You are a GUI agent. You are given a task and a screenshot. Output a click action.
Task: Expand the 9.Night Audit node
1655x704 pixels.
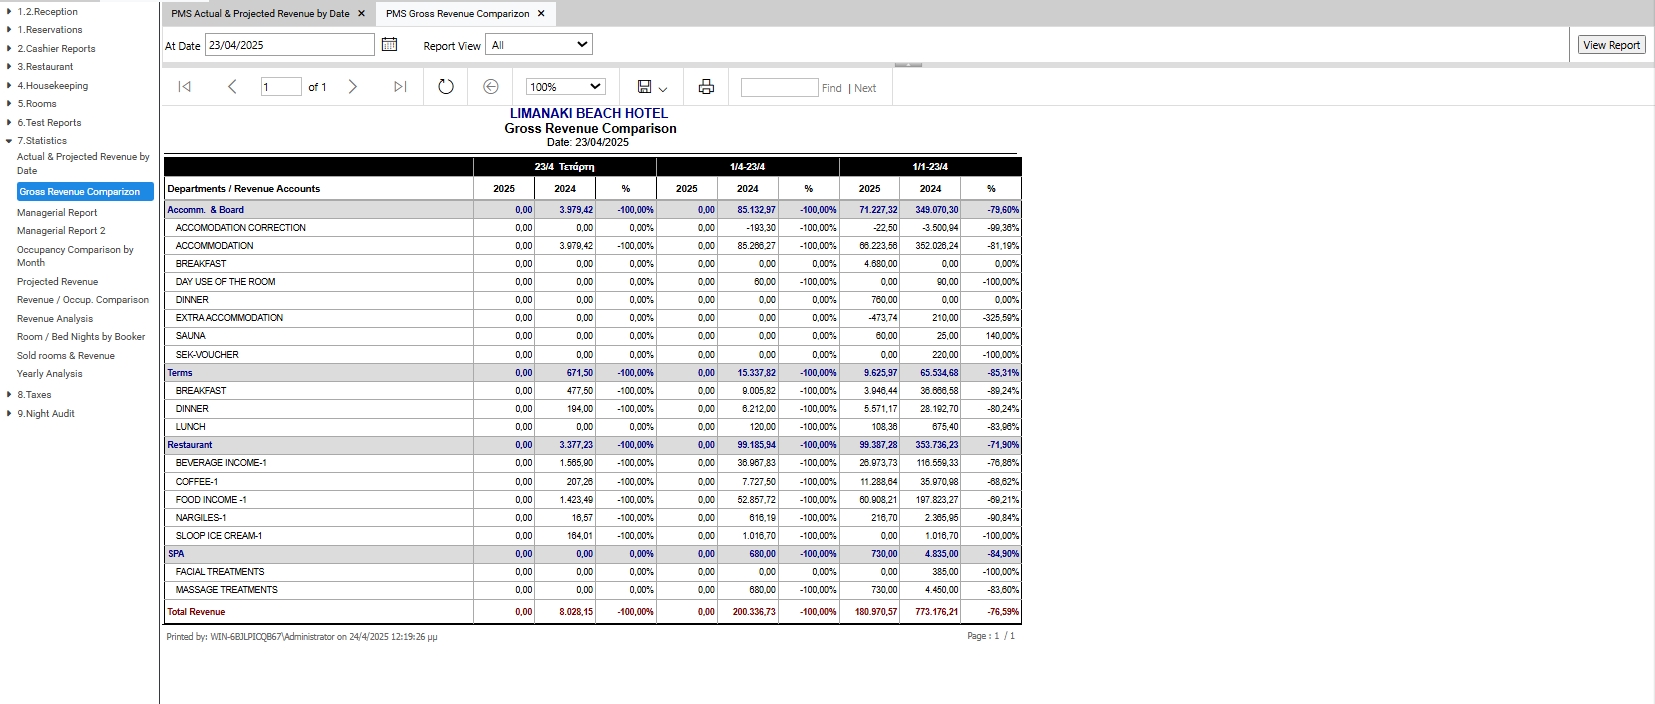[9, 413]
